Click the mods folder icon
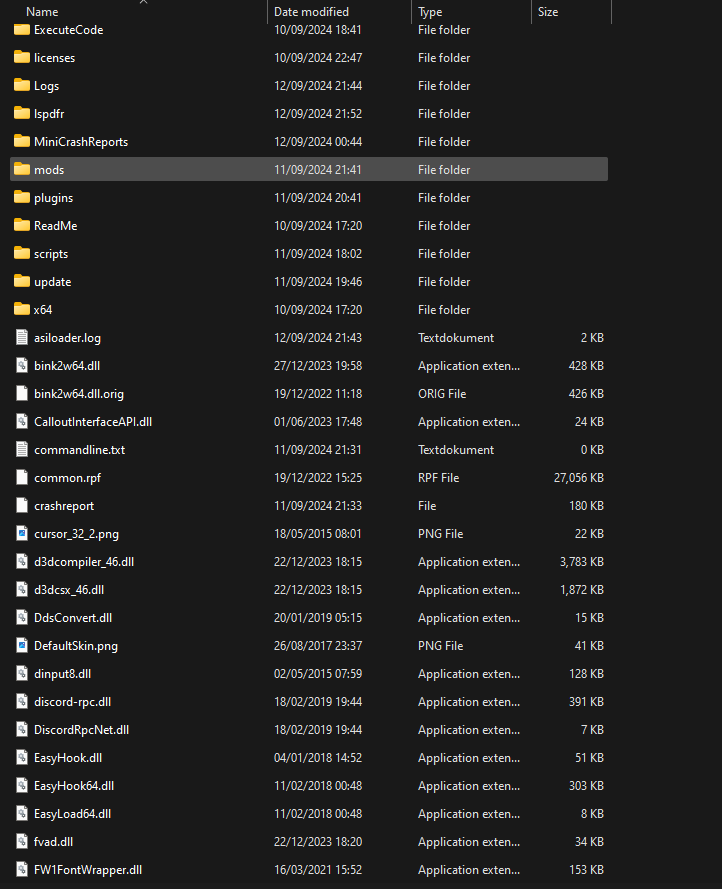 click(x=22, y=169)
